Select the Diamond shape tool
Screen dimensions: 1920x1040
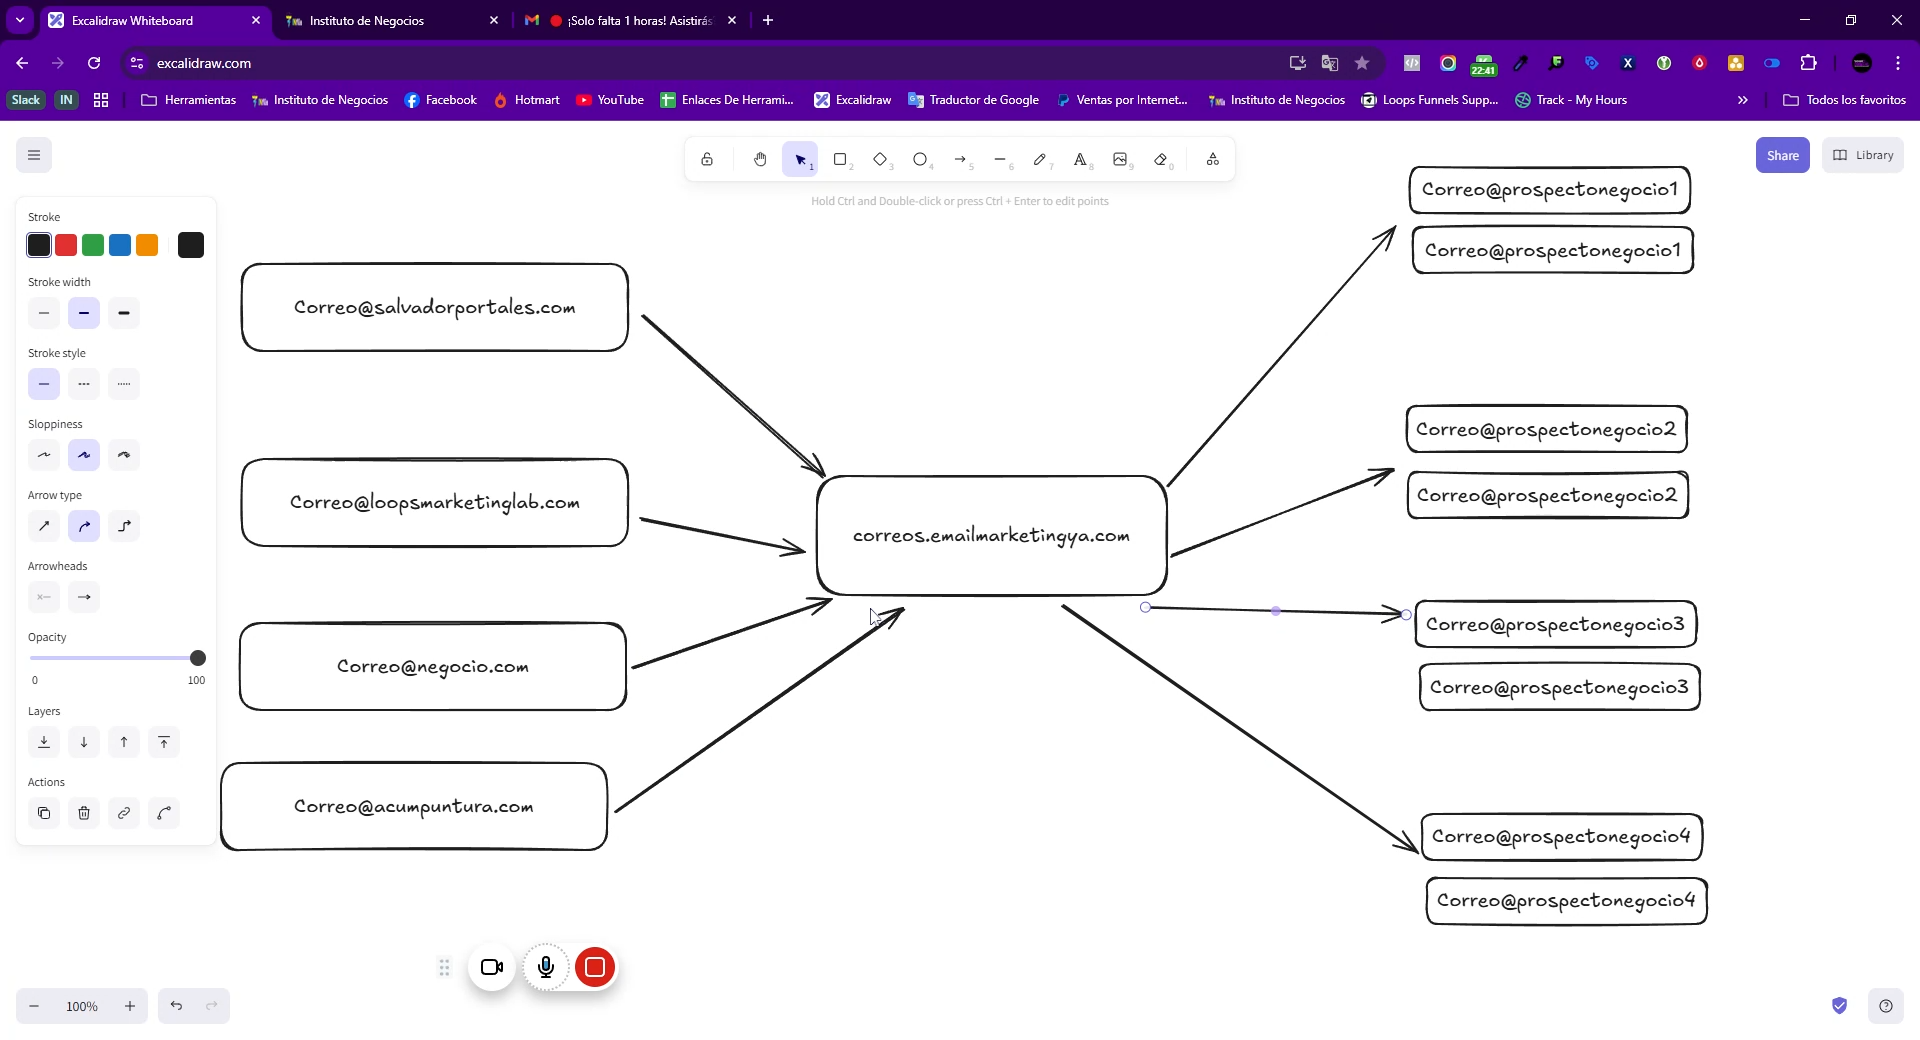[880, 160]
